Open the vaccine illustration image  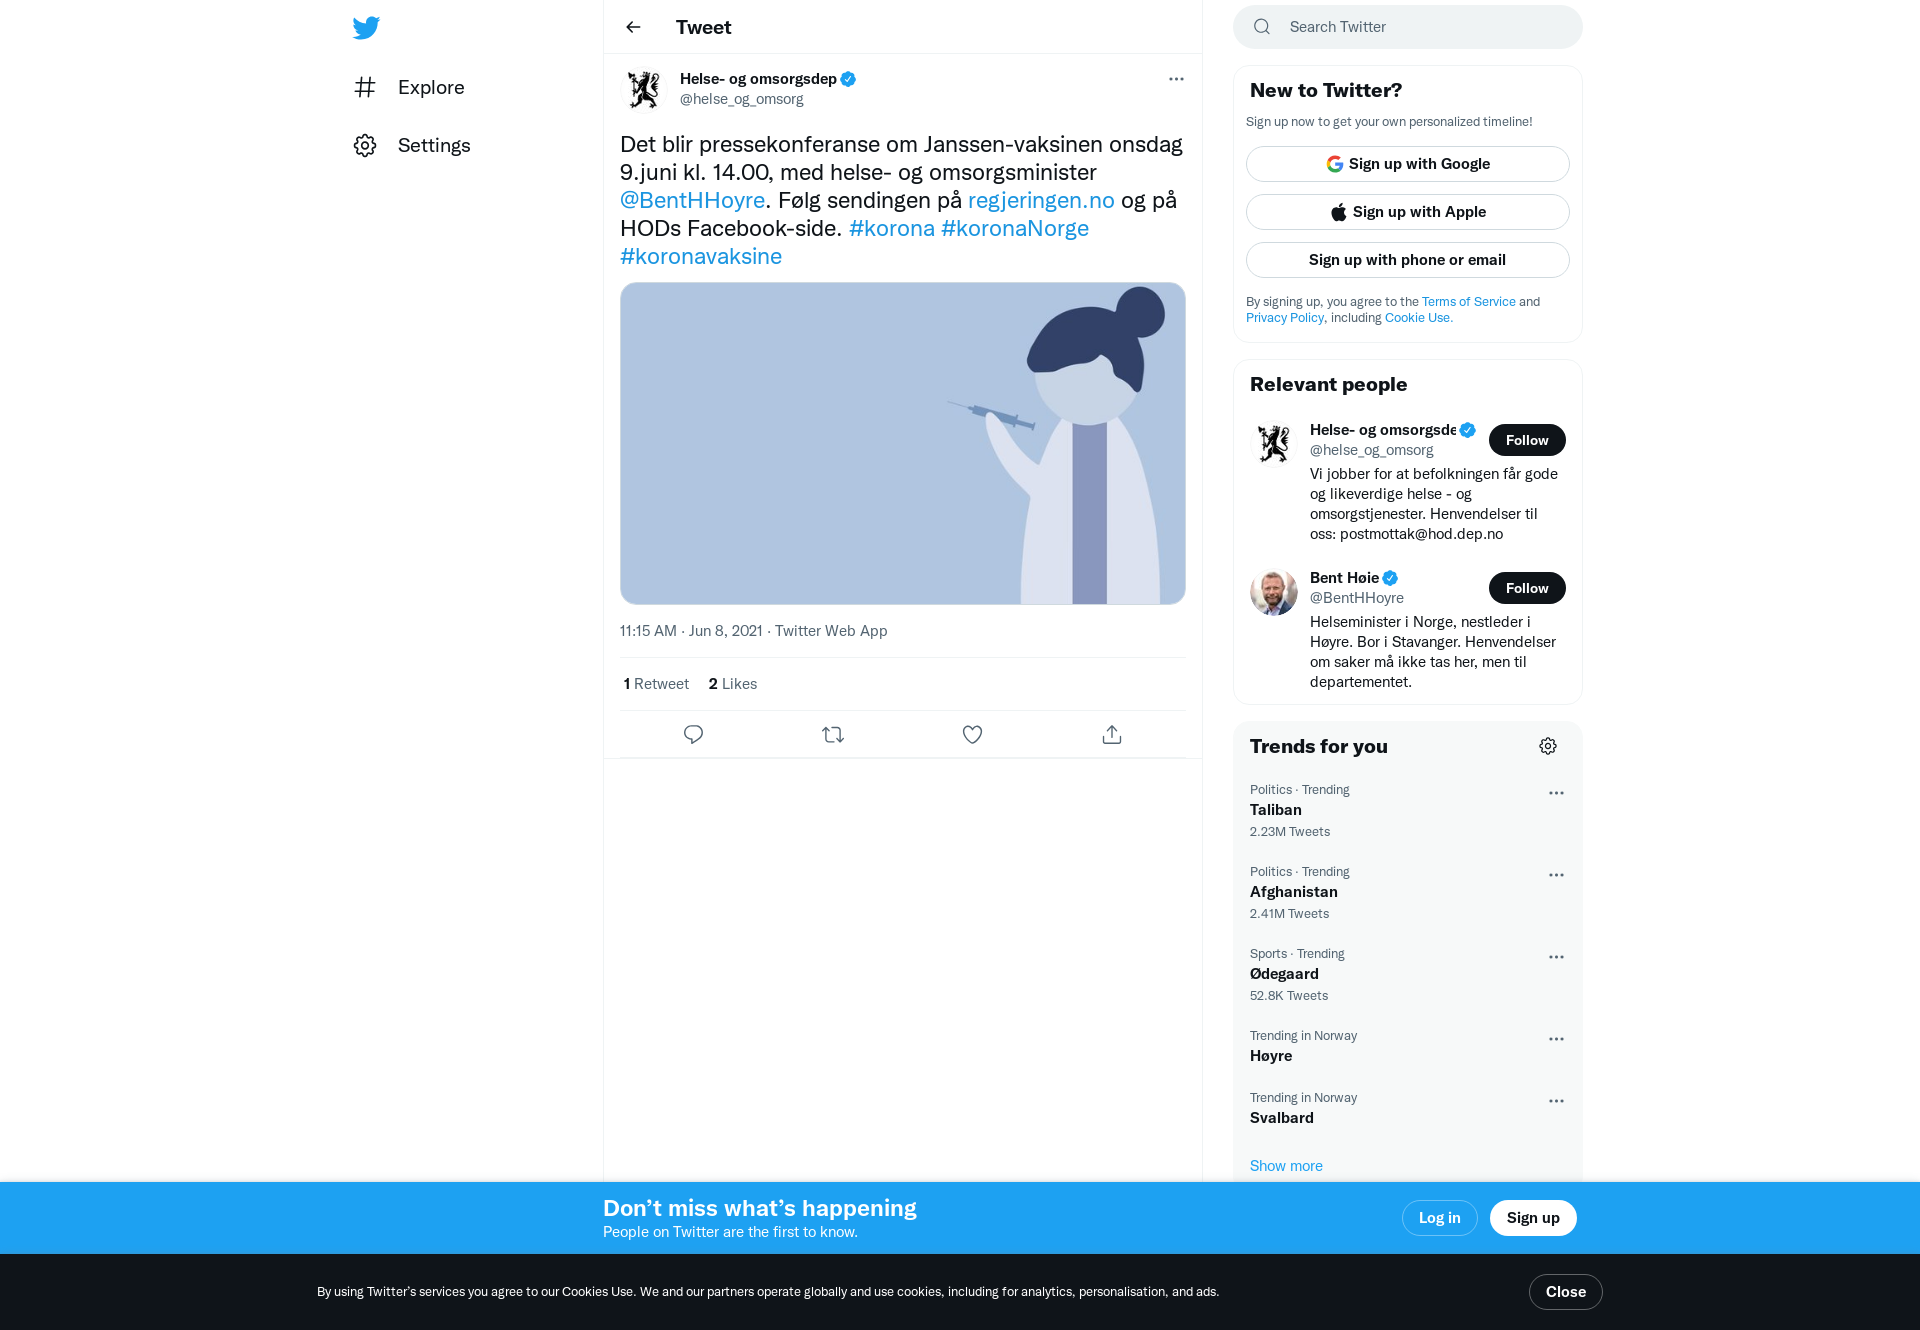(903, 443)
